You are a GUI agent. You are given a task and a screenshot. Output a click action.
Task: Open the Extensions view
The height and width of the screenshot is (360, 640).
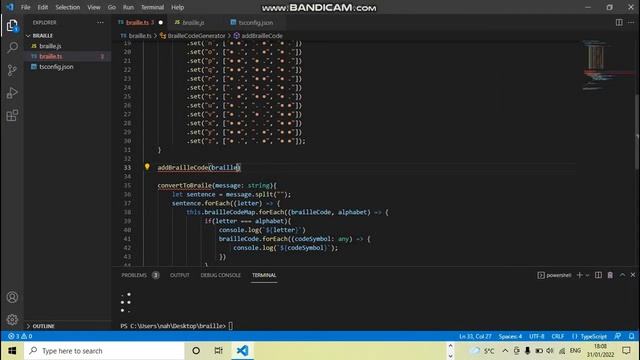12,116
